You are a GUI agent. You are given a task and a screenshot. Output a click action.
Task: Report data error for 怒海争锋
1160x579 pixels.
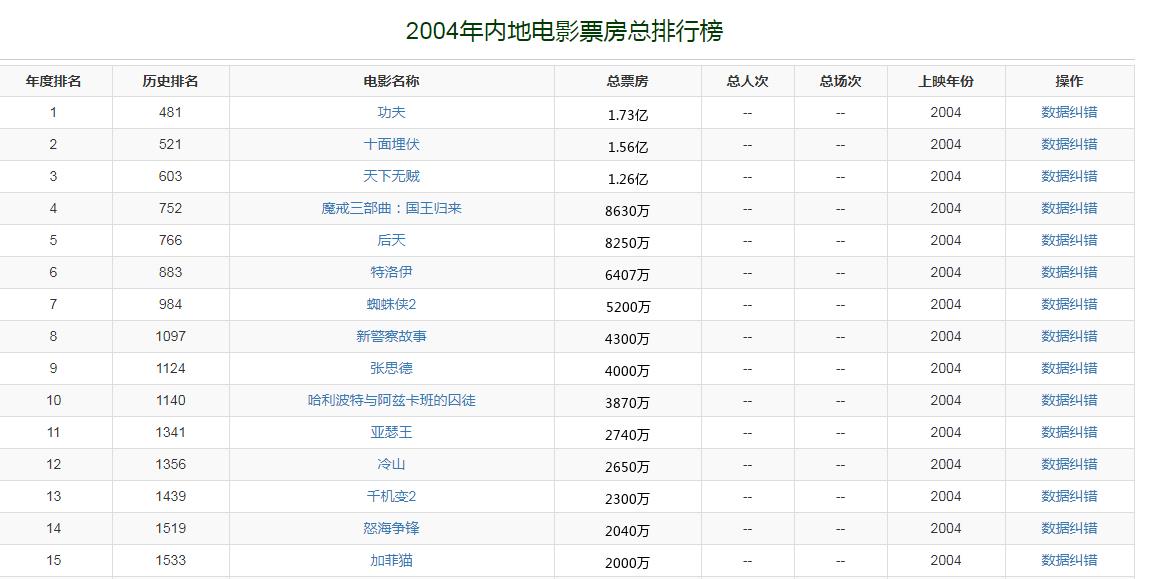click(1069, 528)
